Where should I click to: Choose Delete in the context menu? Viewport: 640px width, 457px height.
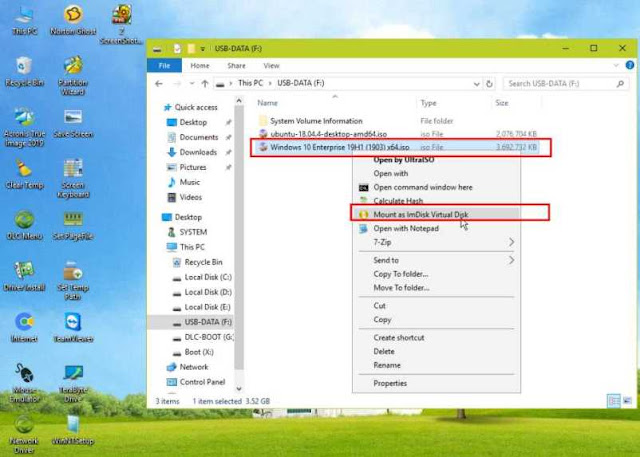pyautogui.click(x=436, y=351)
